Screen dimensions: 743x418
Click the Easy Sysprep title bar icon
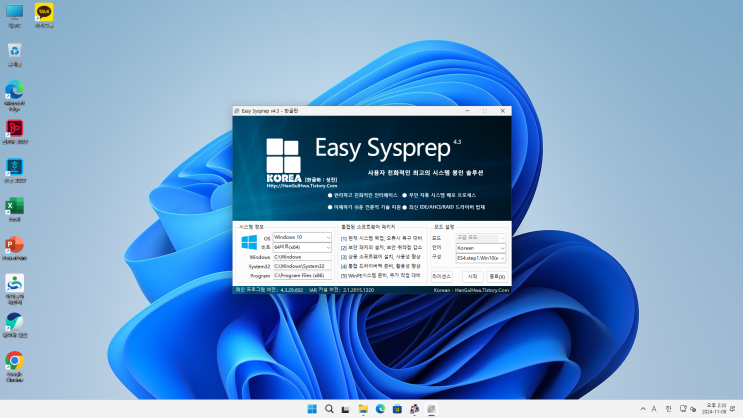[x=236, y=111]
